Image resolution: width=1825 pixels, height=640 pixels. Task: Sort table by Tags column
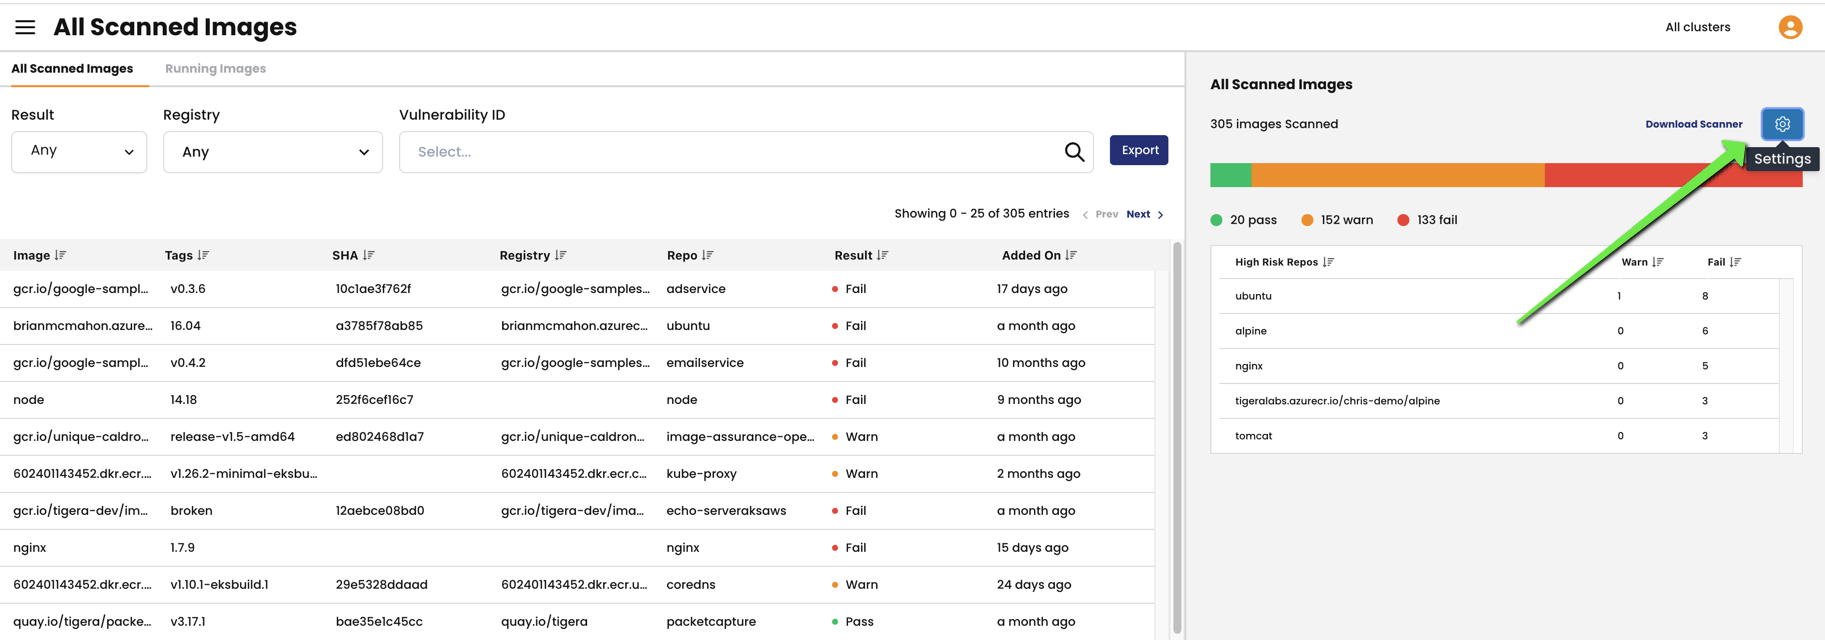204,256
